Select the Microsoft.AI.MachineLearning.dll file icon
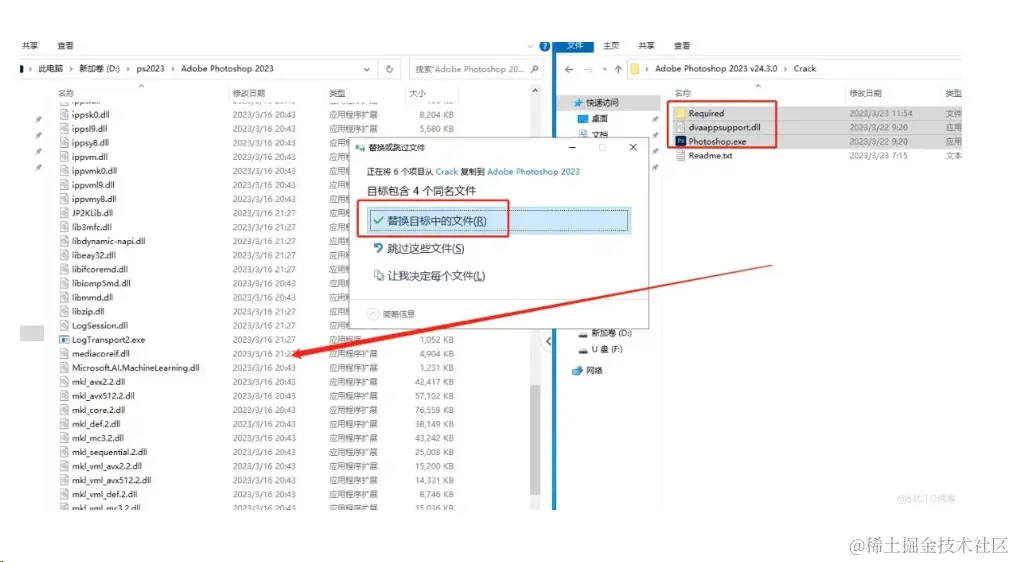1015x562 pixels. tap(64, 368)
